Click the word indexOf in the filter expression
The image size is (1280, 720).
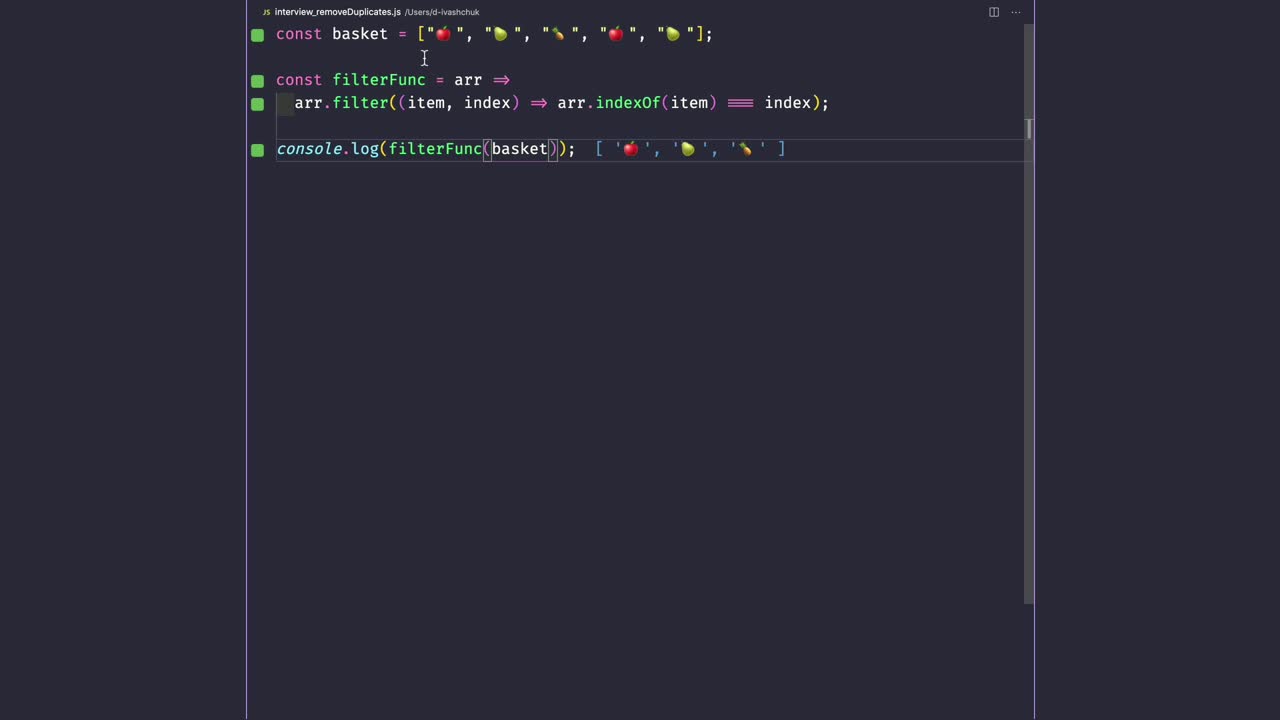(x=627, y=102)
